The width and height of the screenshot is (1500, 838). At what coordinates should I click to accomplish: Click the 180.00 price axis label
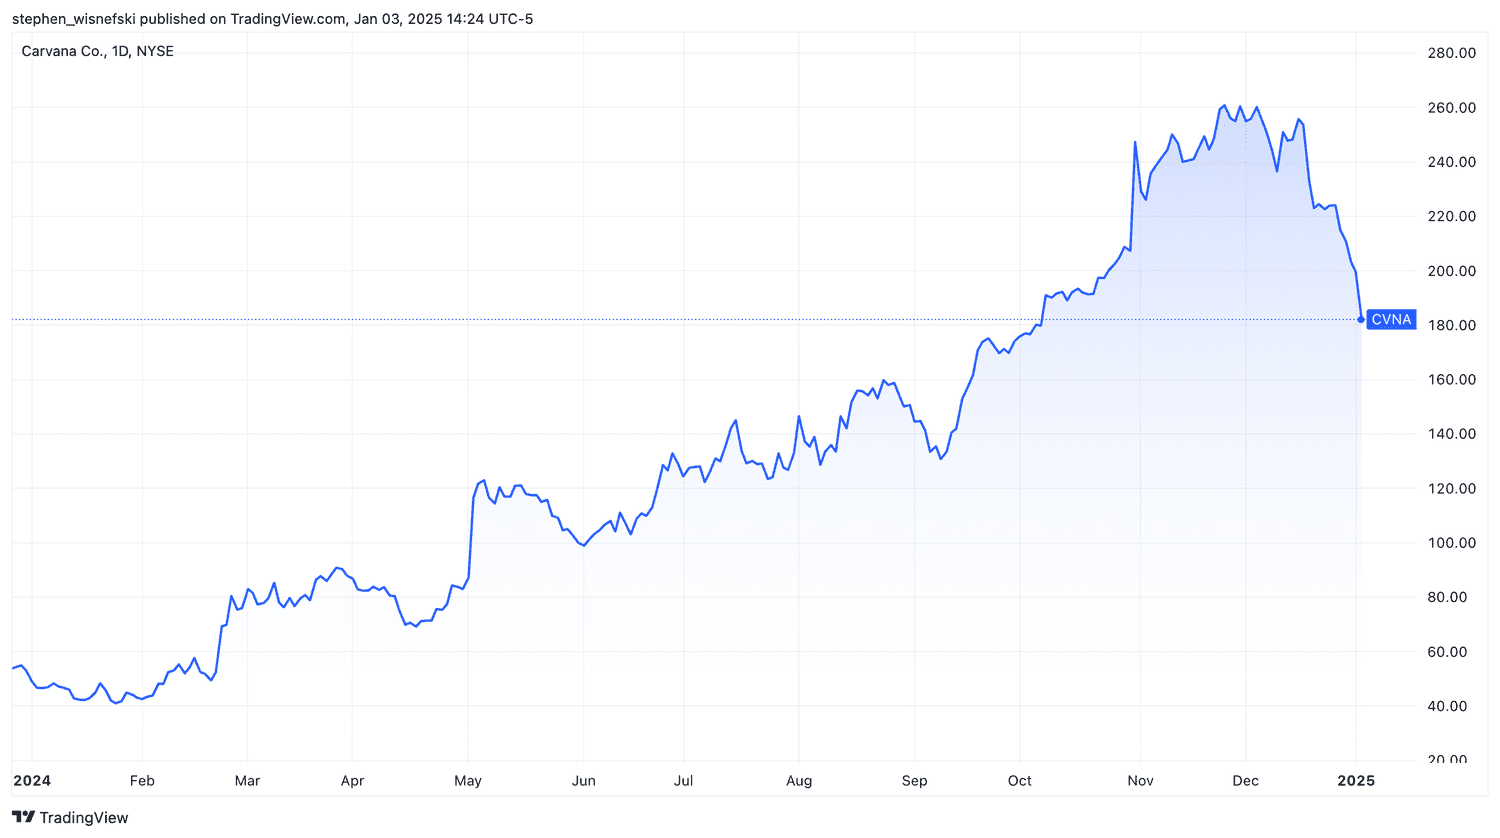[x=1451, y=325]
